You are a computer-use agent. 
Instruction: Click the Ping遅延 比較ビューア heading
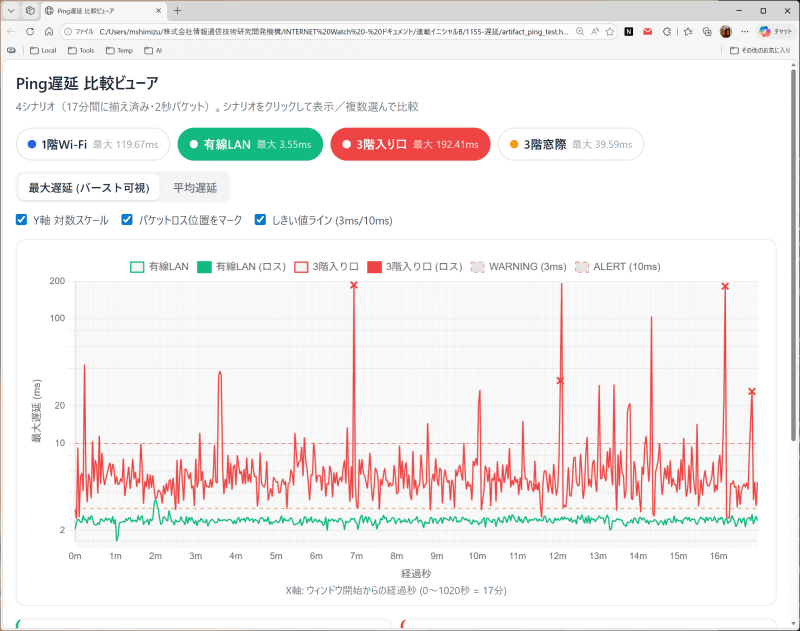tap(87, 83)
